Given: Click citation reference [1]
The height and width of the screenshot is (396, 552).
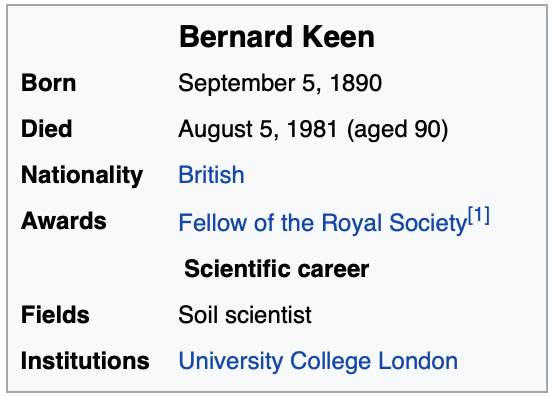Looking at the screenshot, I should [479, 215].
